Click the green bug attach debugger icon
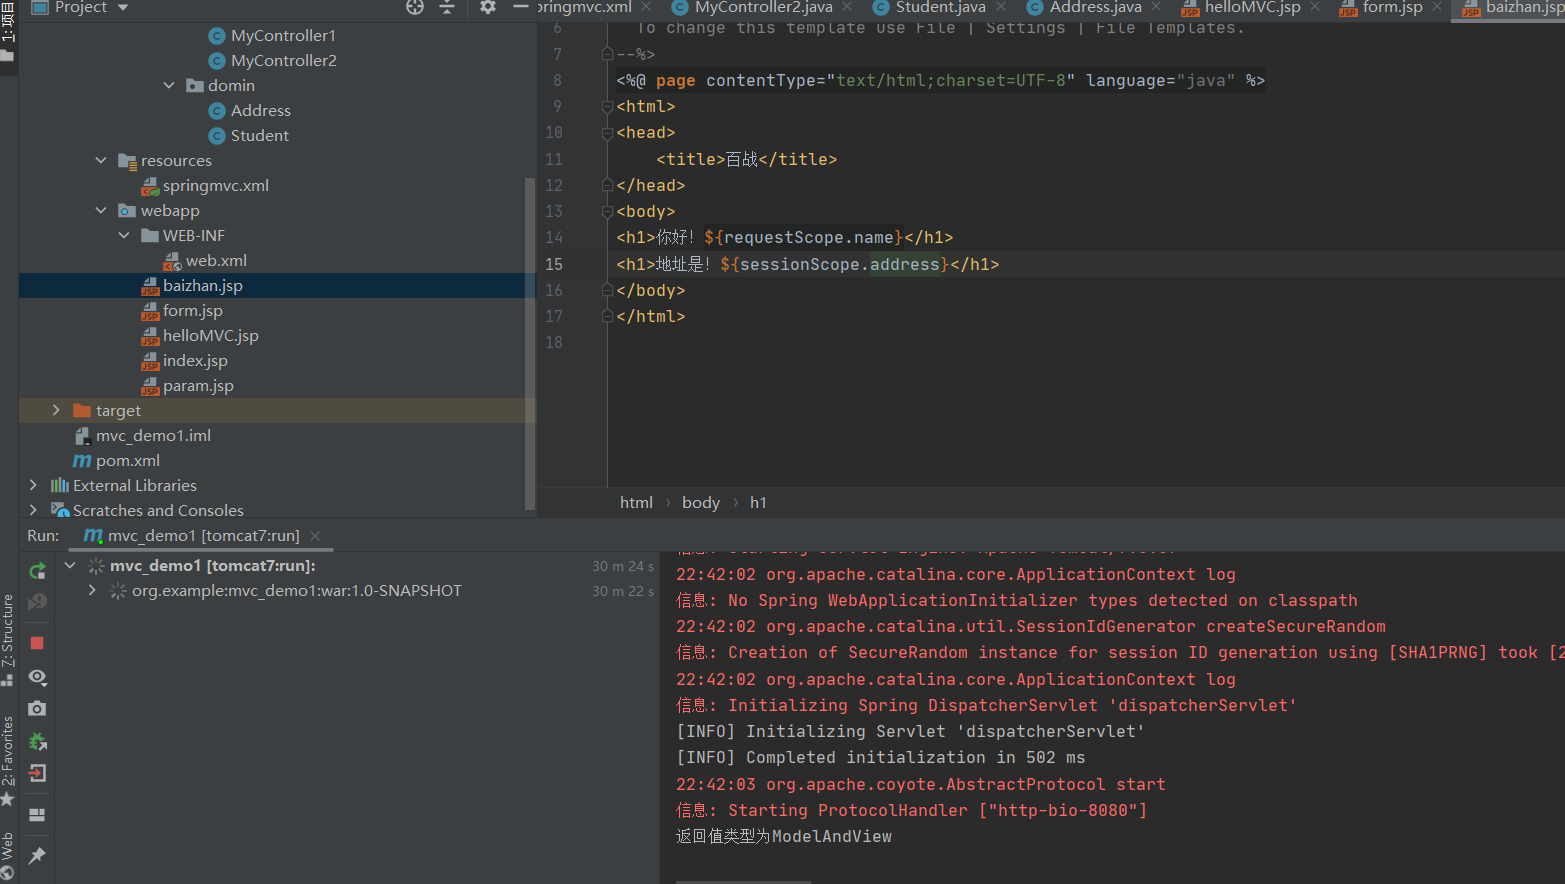The width and height of the screenshot is (1565, 884). click(37, 741)
